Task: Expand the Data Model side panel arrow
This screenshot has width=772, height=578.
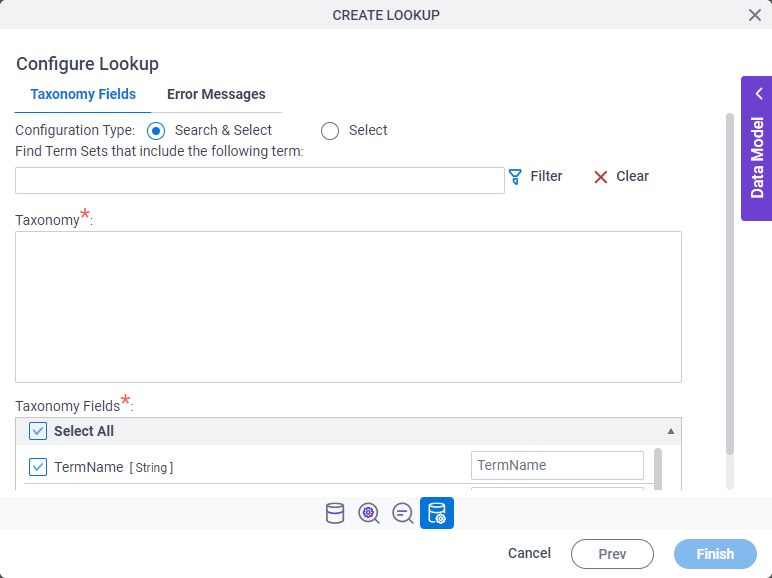Action: point(759,94)
